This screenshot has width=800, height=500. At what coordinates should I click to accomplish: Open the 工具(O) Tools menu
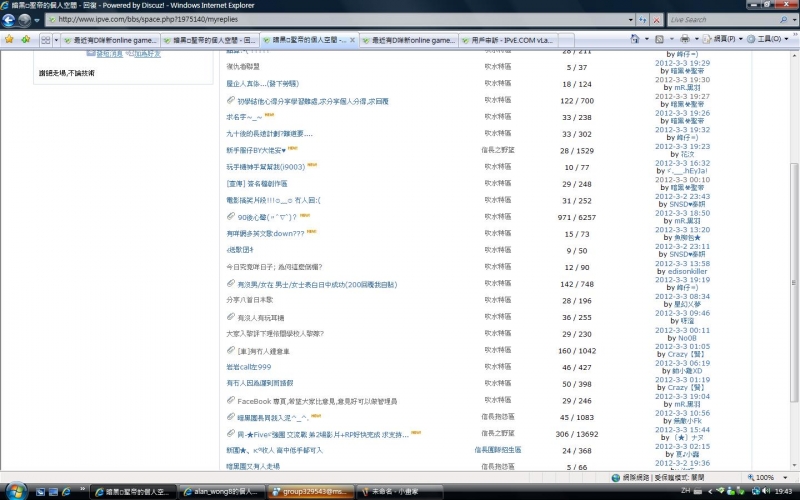[767, 39]
